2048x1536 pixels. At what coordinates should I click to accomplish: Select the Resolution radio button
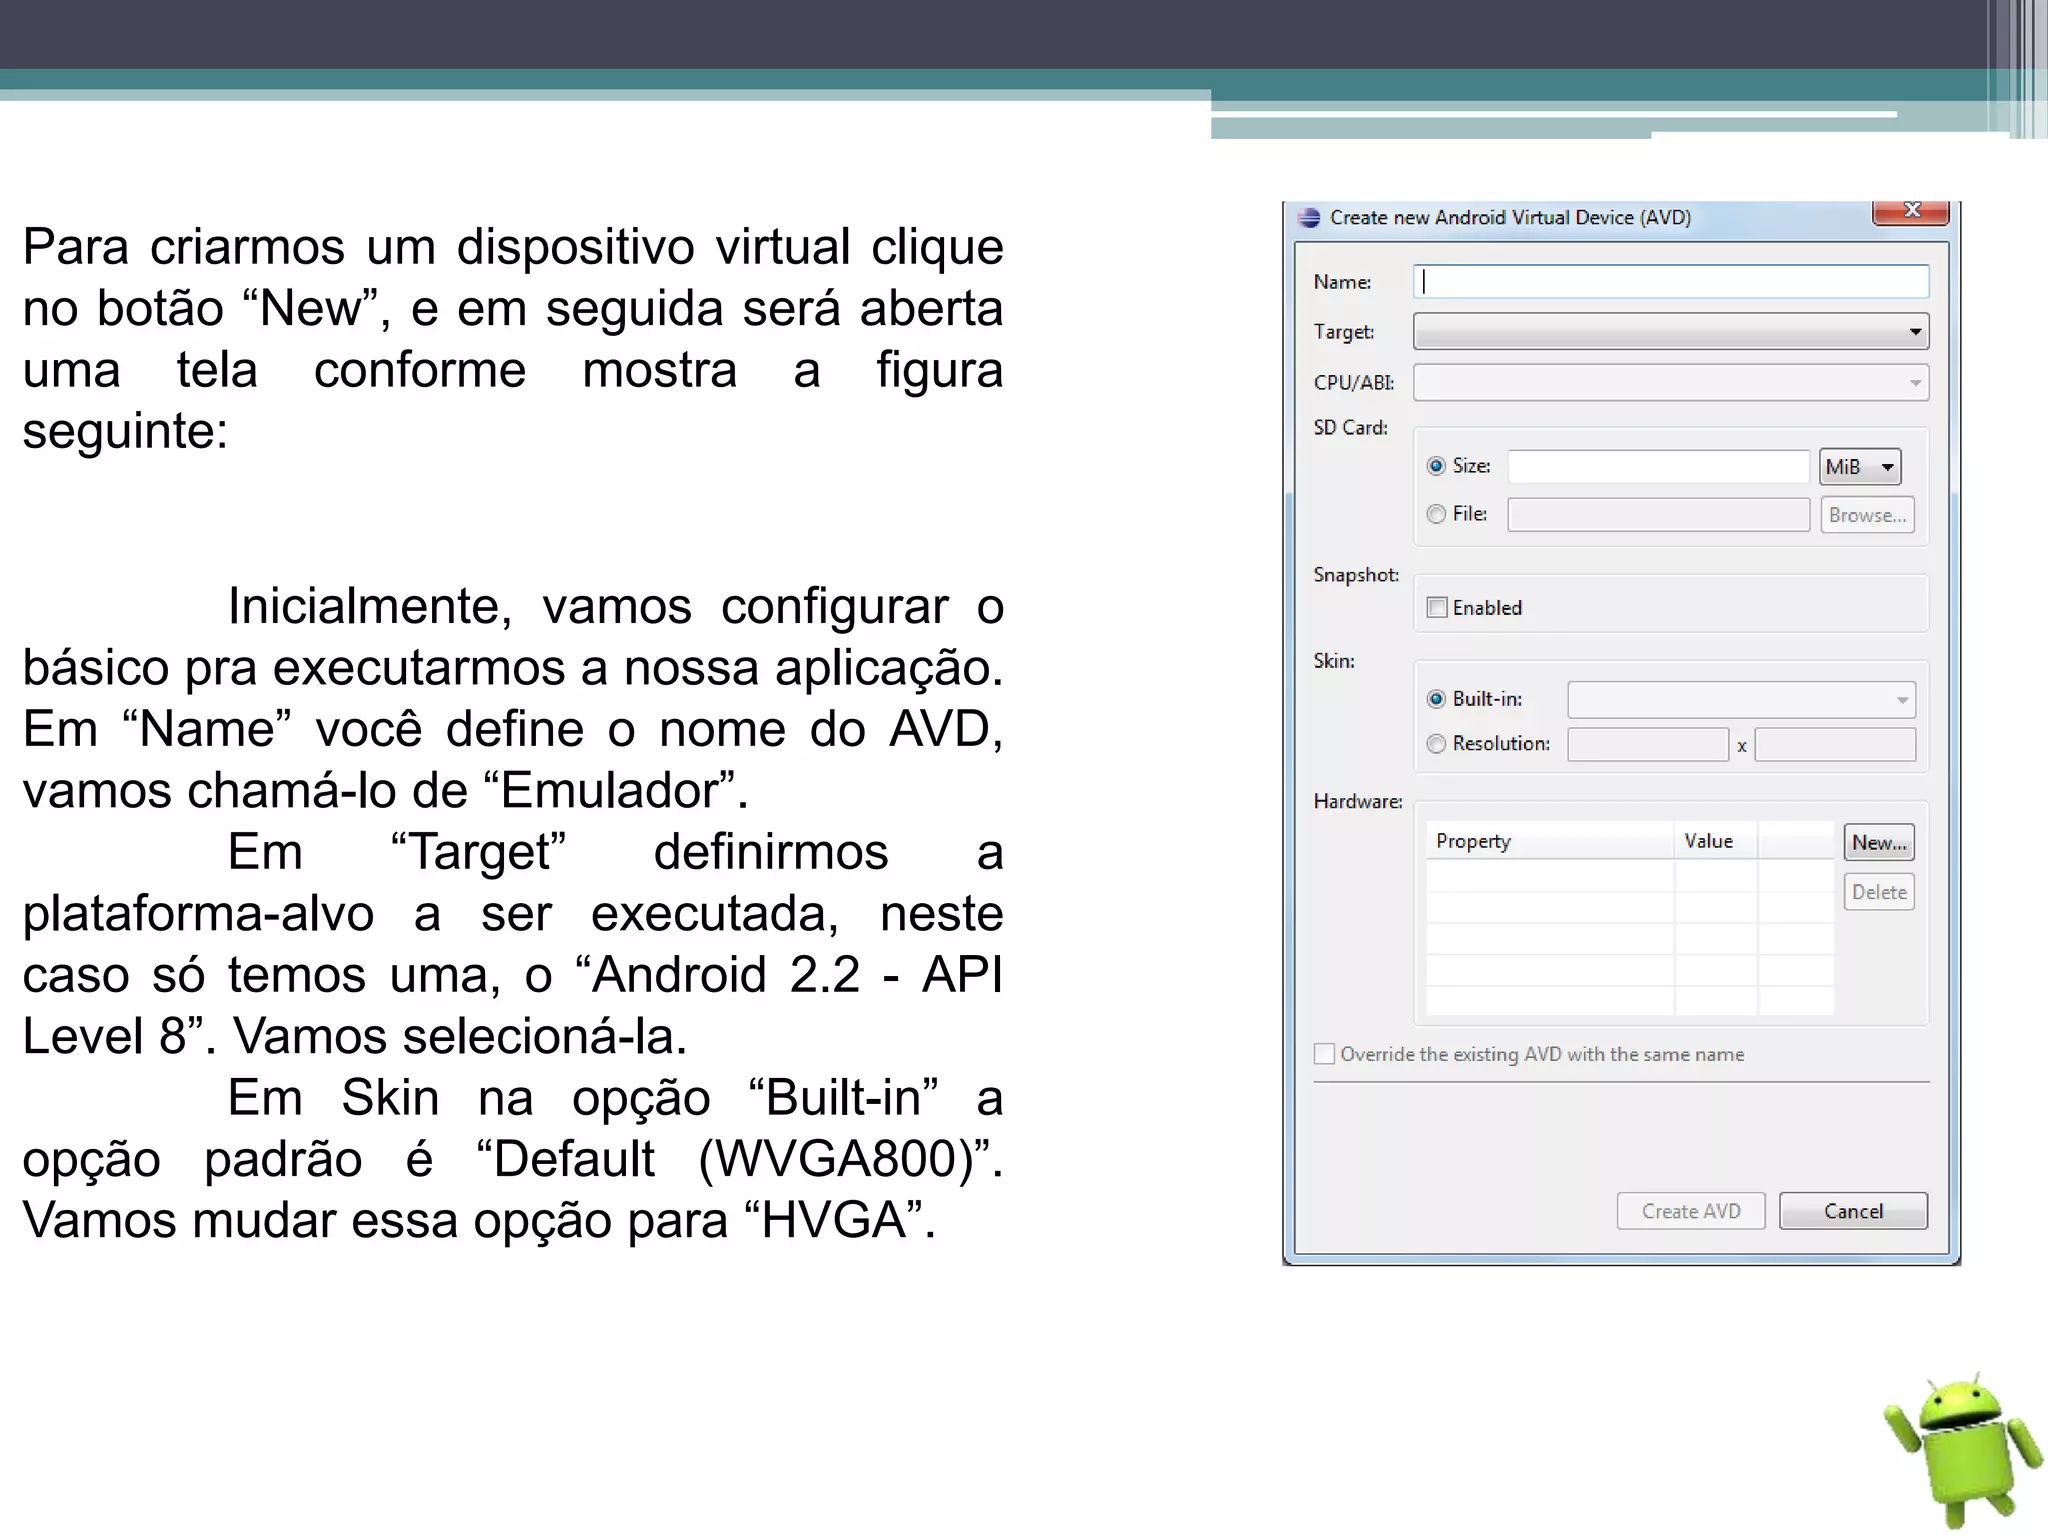[x=1436, y=744]
